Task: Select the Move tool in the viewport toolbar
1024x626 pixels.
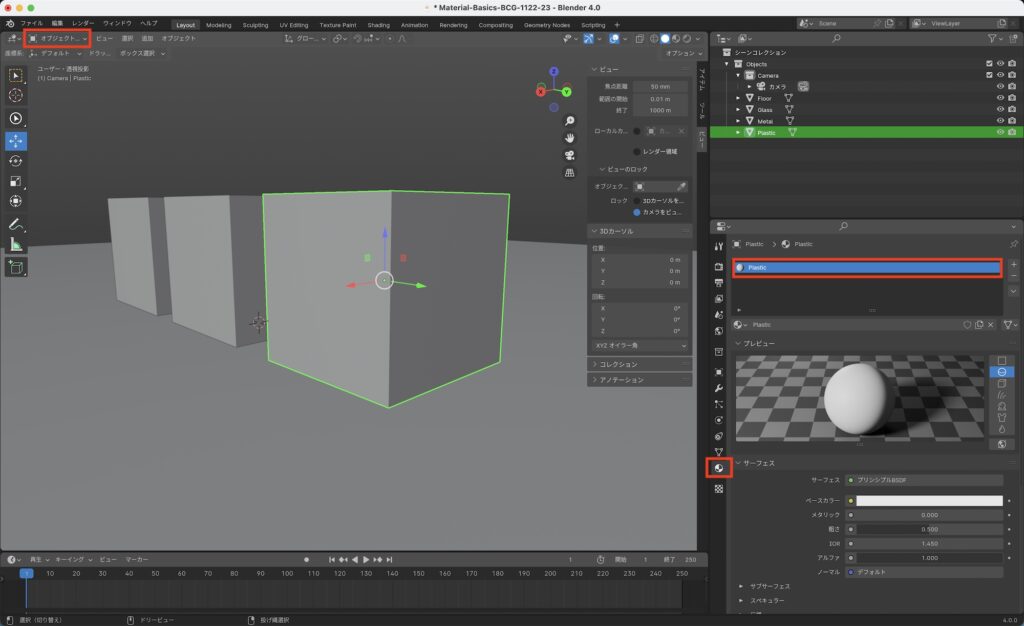Action: [x=16, y=141]
